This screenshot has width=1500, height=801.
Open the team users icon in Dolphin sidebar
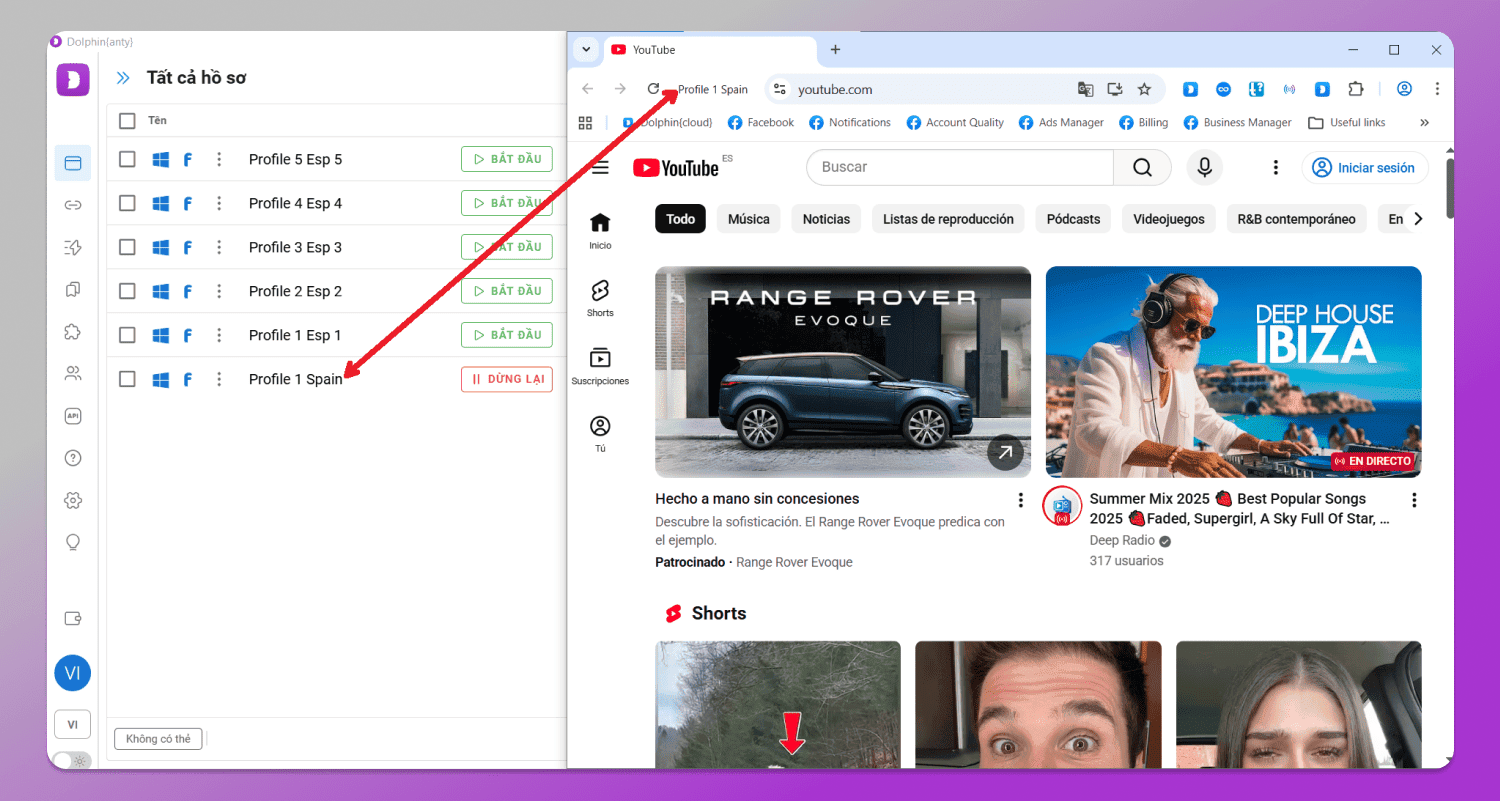(73, 373)
